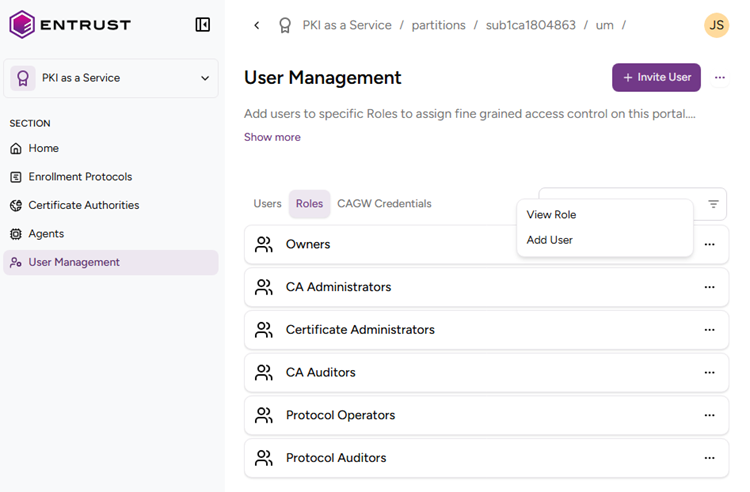Go to Enrollment Protocols section
Screen dimensions: 750x492
pyautogui.click(x=80, y=177)
